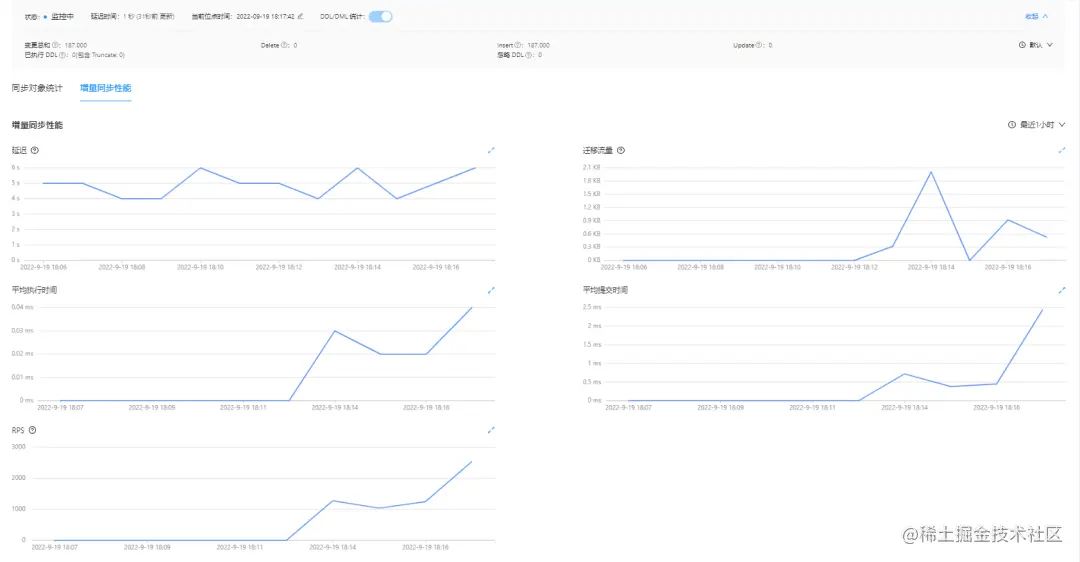Toggle the DDL/DML statistics switch
Viewport: 1080px width, 562px height.
(380, 17)
